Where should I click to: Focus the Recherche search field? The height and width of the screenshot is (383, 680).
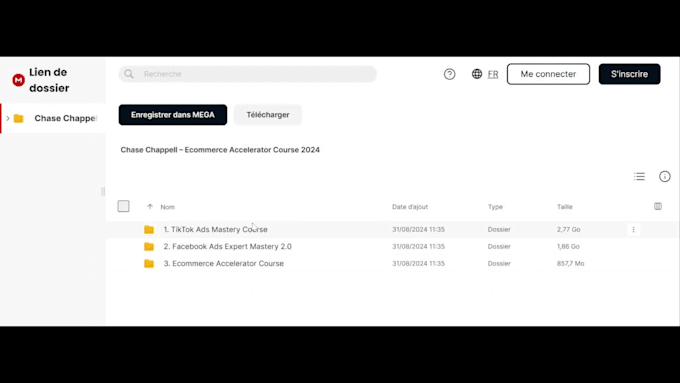(248, 74)
